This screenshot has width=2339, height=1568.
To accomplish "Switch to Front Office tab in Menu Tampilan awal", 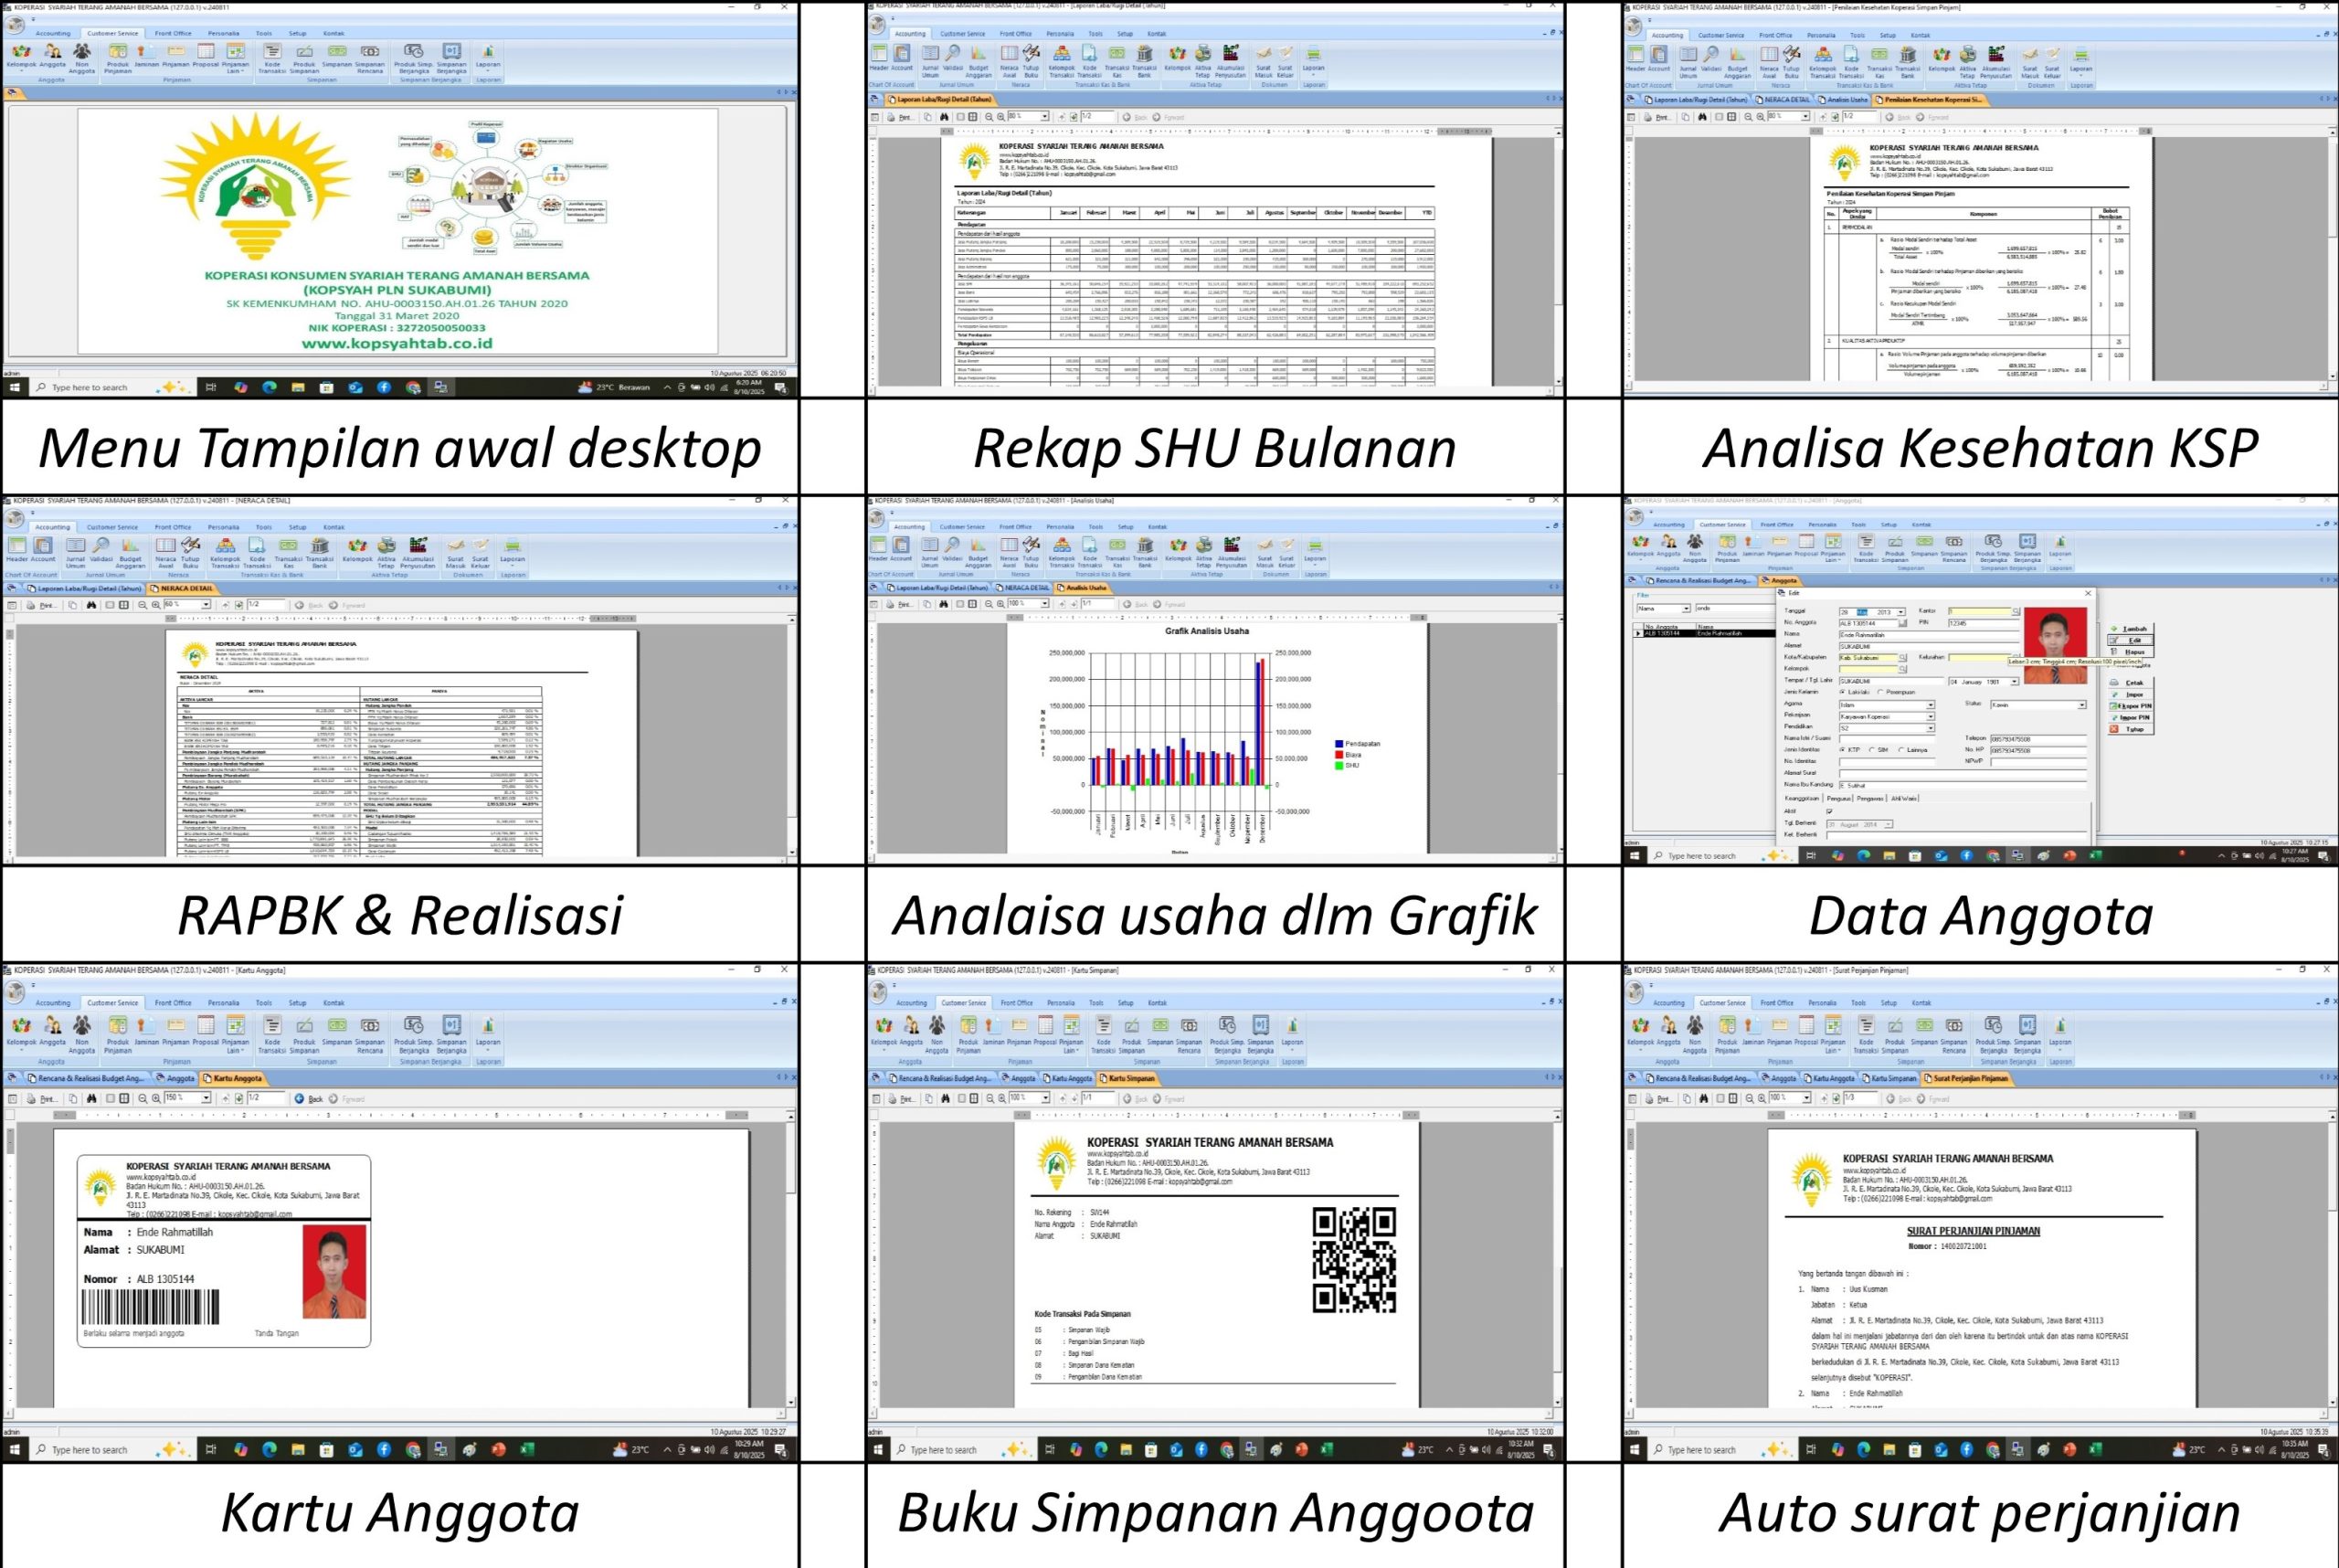I will (172, 33).
